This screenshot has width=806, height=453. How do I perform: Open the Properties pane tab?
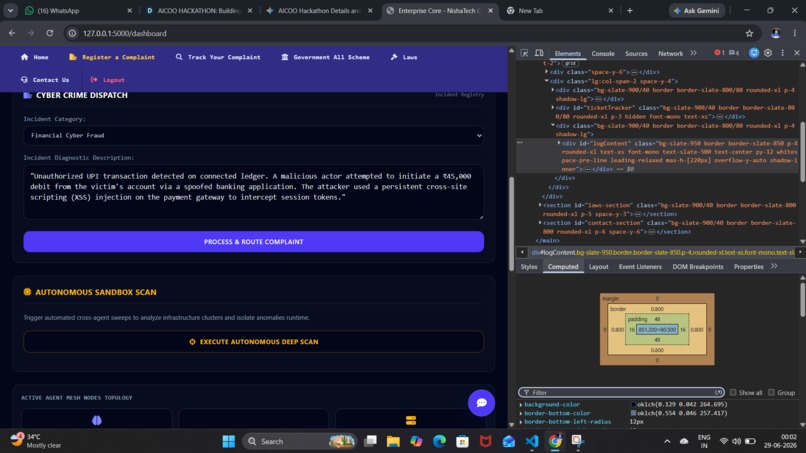(748, 267)
